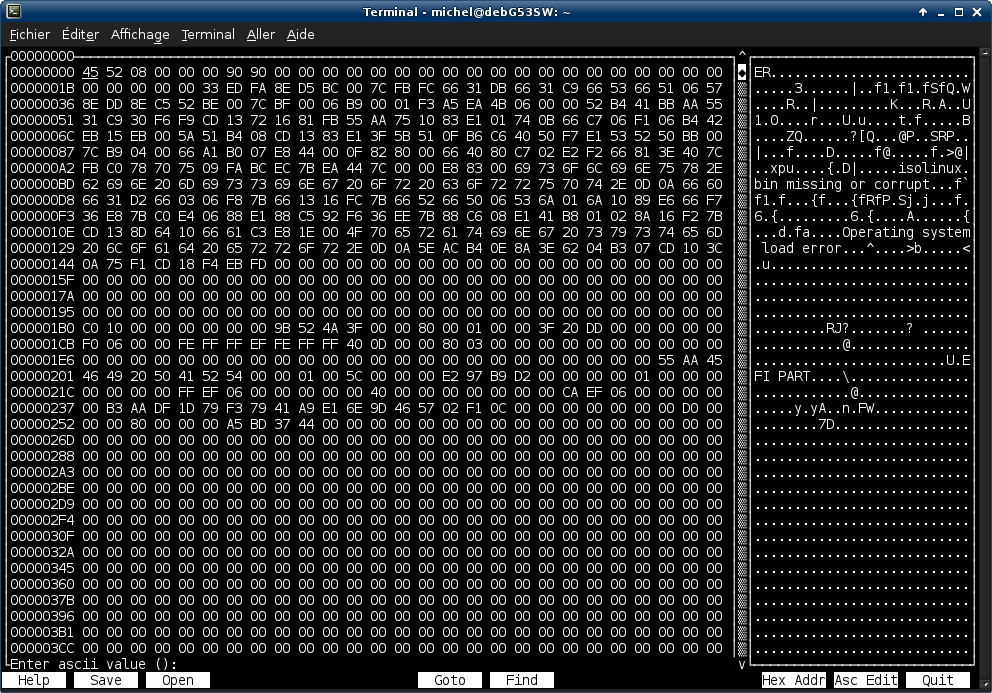This screenshot has width=992, height=693.
Task: Open the Fichier menu
Action: click(30, 34)
